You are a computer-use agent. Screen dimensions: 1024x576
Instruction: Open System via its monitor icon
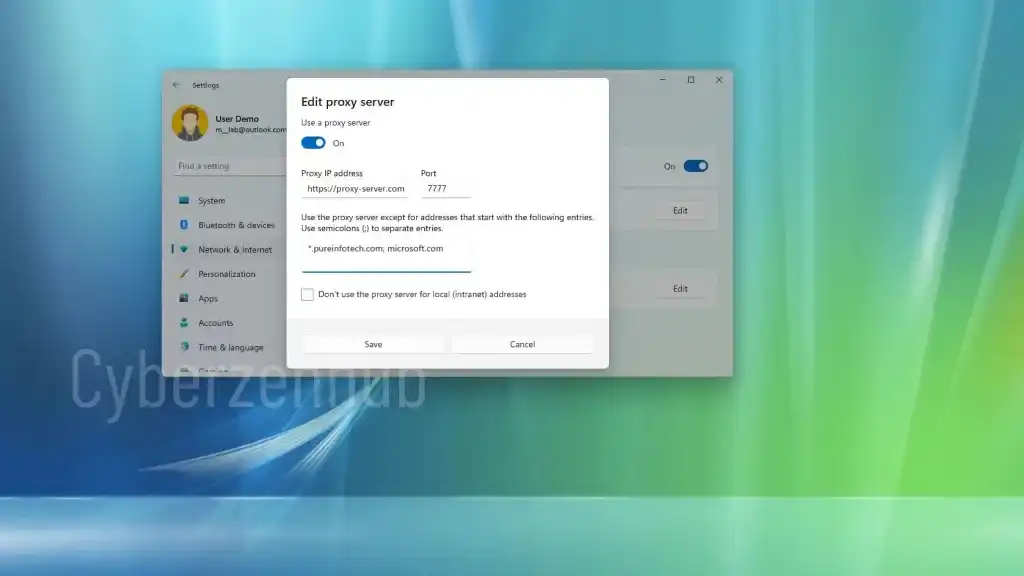pos(184,201)
